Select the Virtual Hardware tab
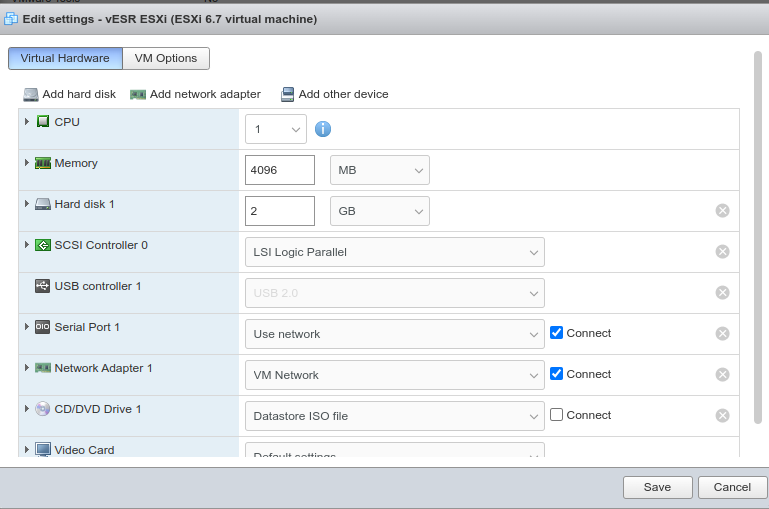Image resolution: width=769 pixels, height=509 pixels. tap(65, 59)
